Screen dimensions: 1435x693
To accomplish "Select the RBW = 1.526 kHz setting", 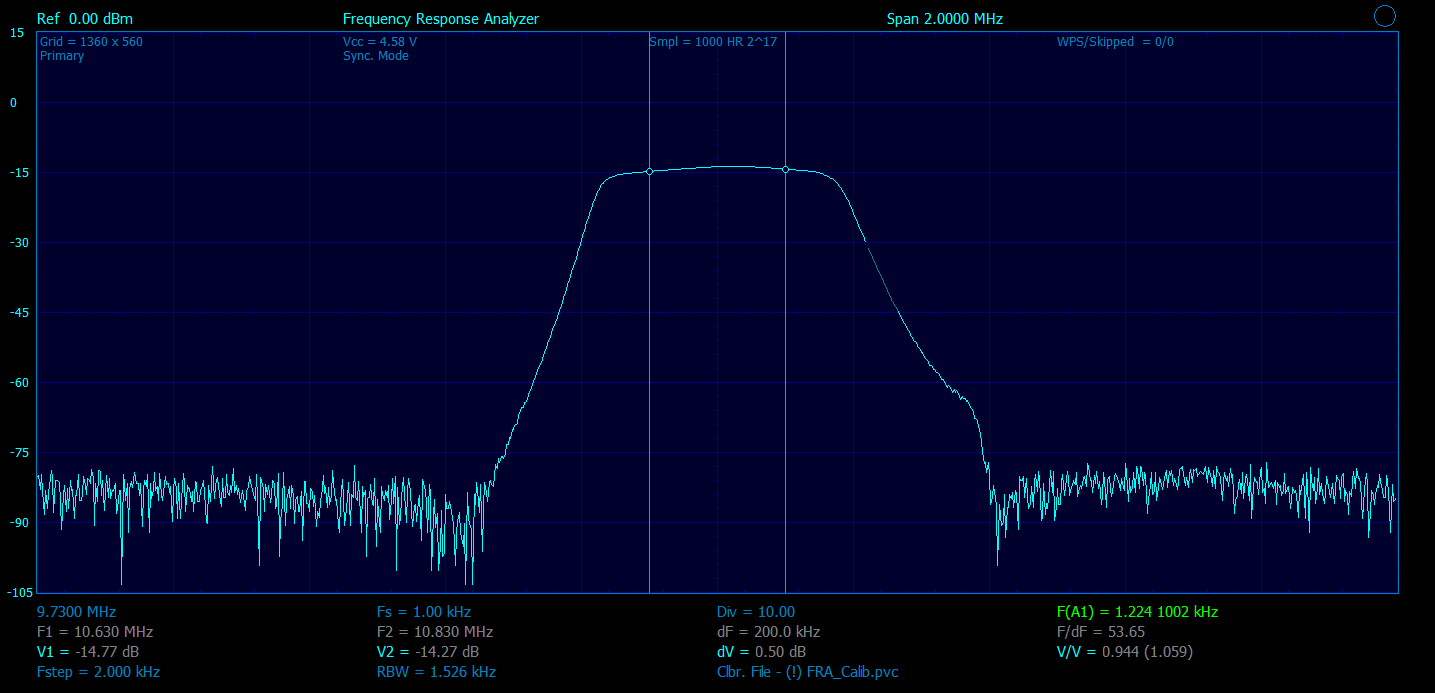I will coord(436,672).
